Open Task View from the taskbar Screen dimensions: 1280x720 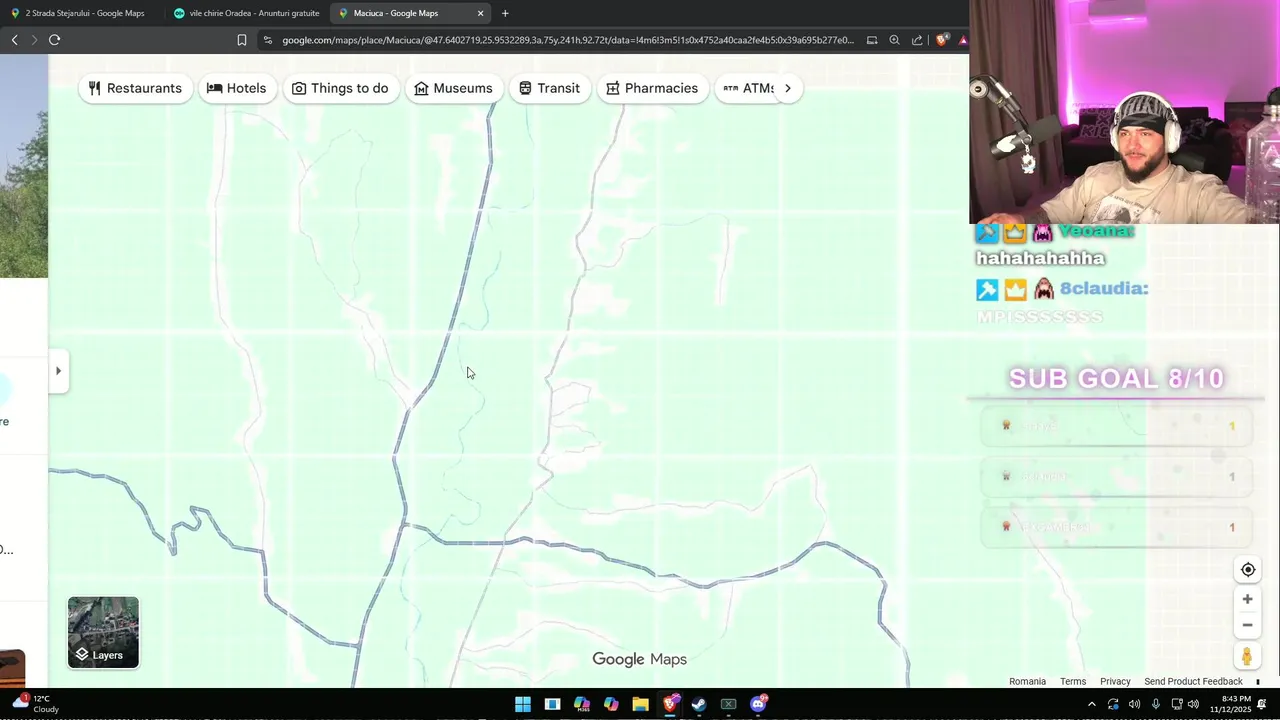point(552,704)
